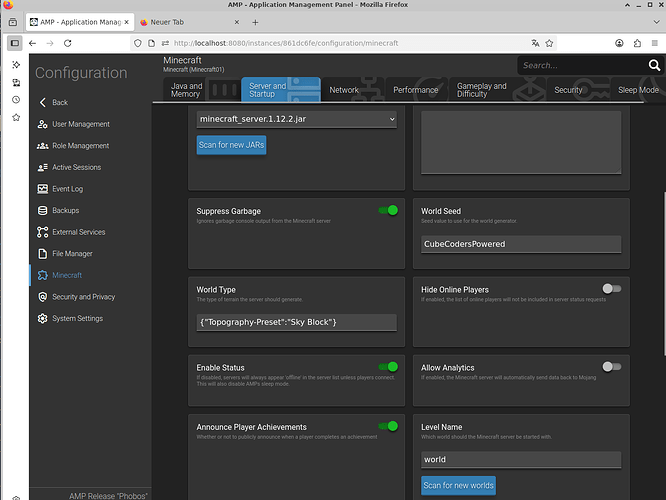Click the Firefox URL address bar
This screenshot has width=666, height=500.
[344, 43]
